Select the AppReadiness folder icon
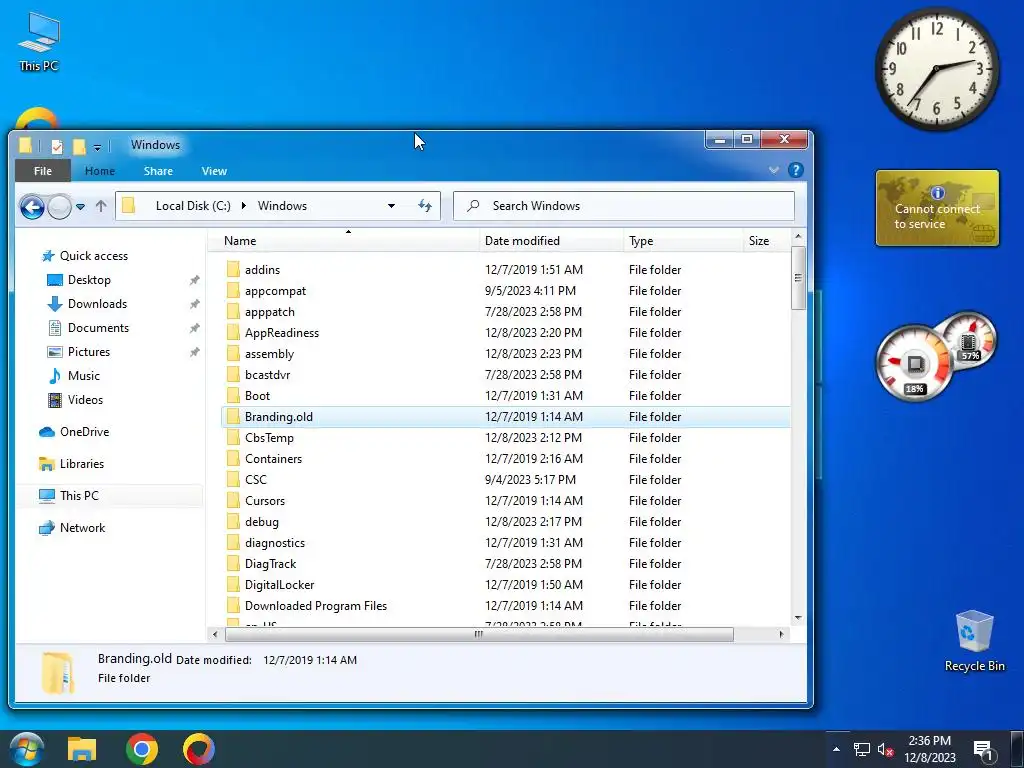Viewport: 1024px width, 768px height. coord(233,332)
